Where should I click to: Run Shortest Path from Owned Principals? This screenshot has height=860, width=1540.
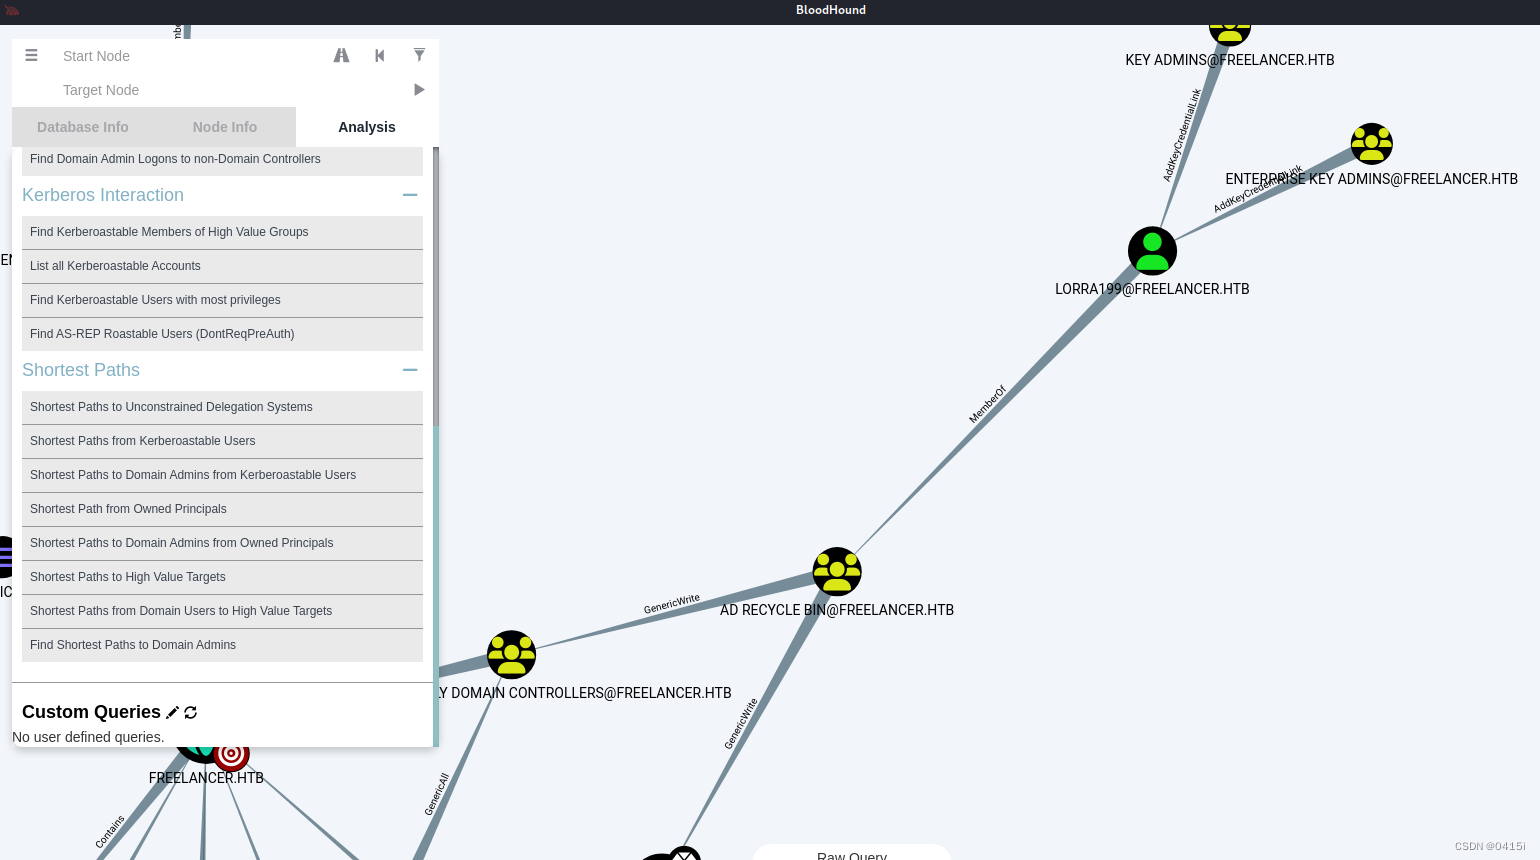222,509
